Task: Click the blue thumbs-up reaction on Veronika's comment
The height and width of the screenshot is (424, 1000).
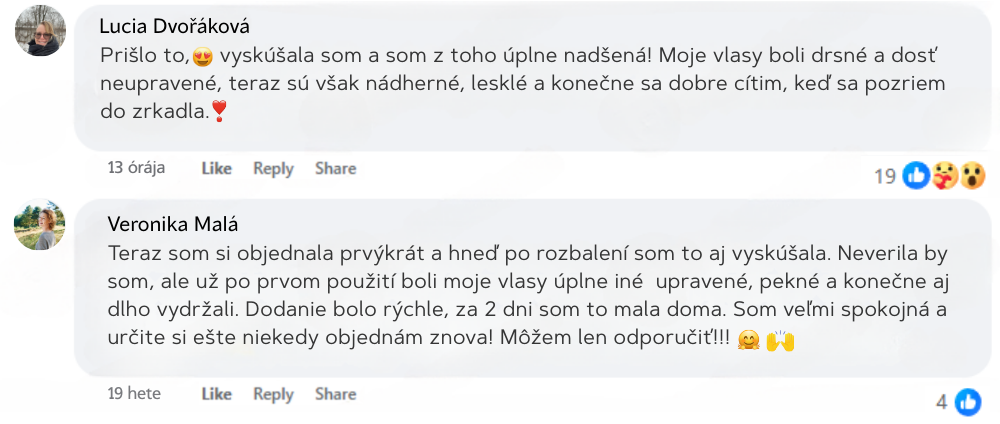Action: coord(967,402)
